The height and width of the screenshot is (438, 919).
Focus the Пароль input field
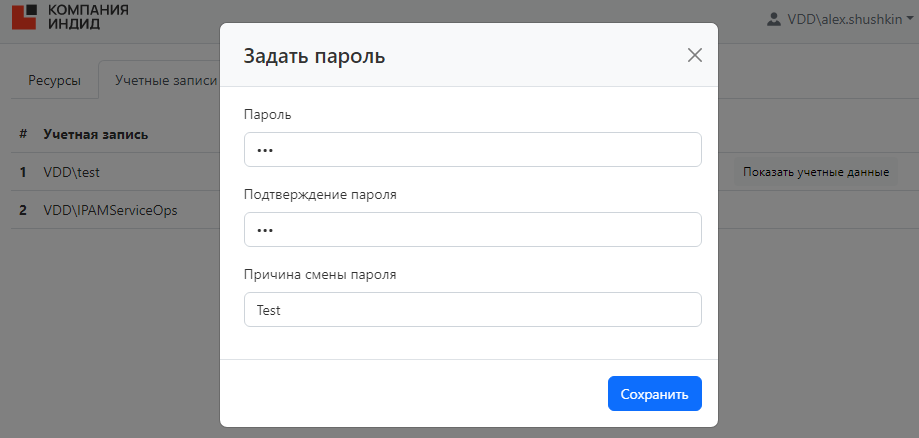472,150
